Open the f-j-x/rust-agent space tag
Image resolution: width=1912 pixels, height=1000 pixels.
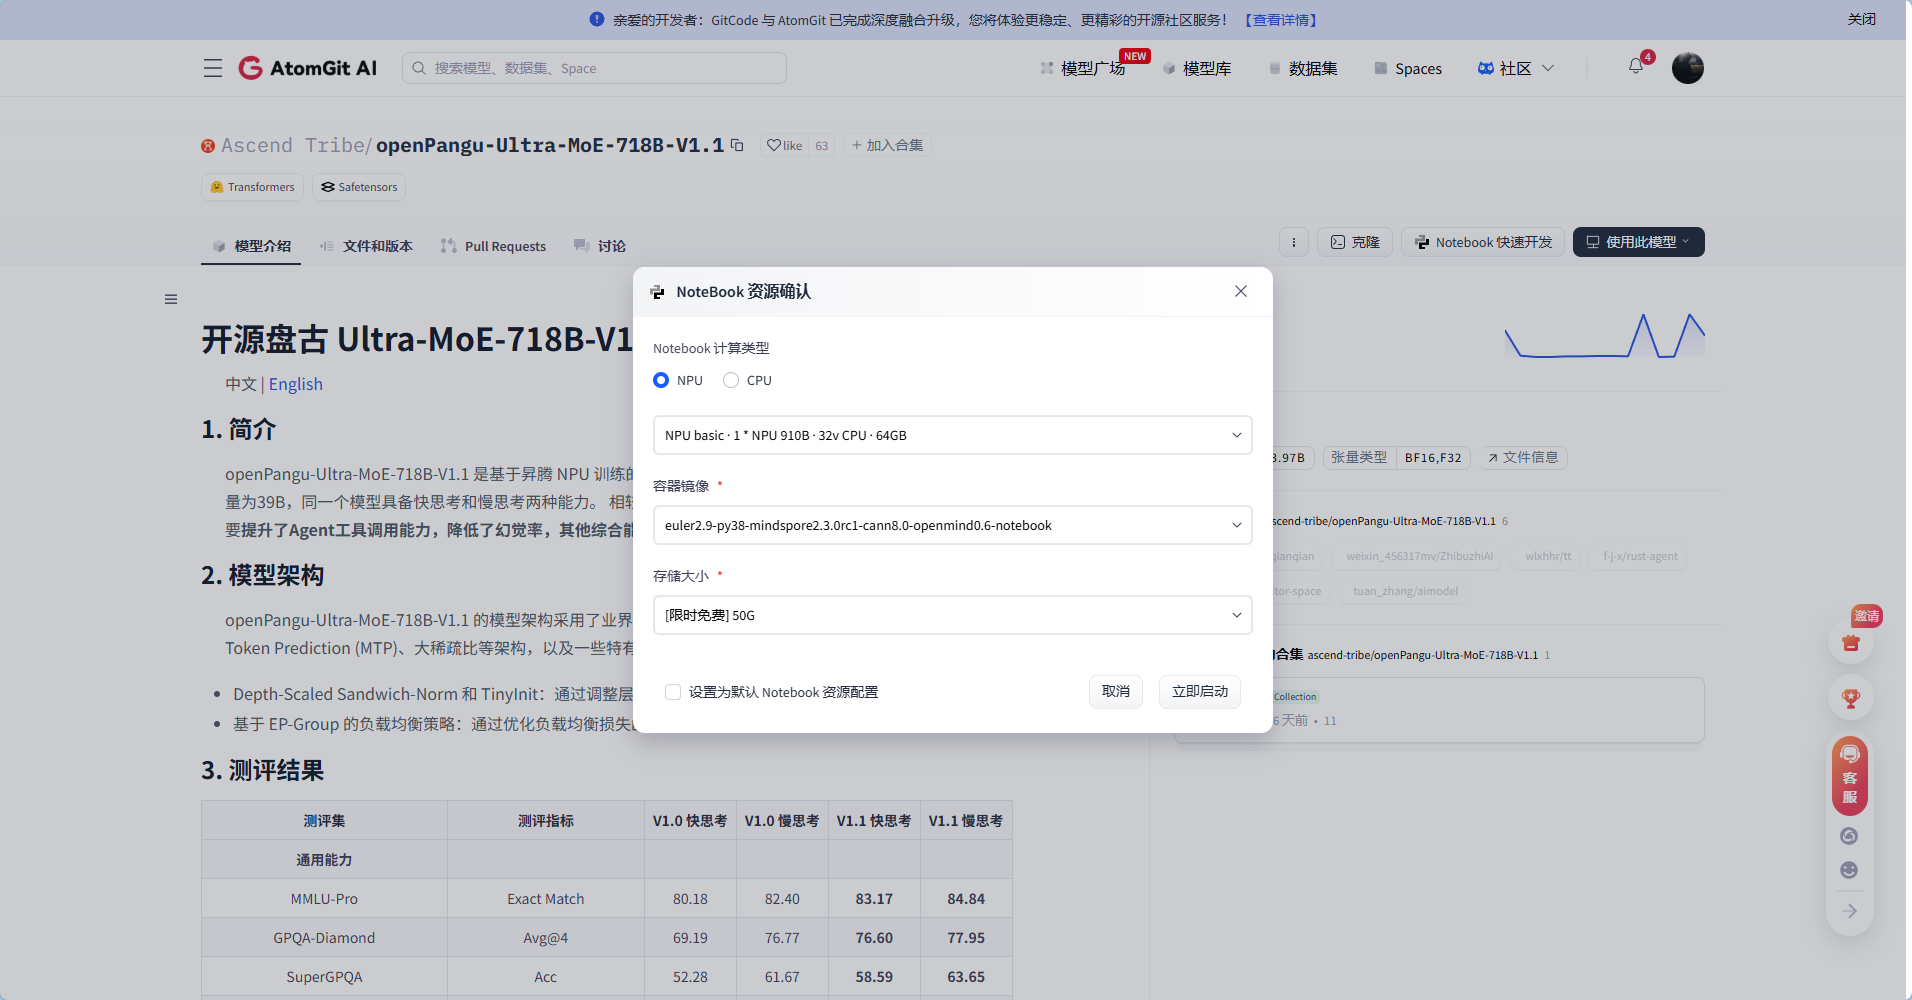coord(1640,556)
